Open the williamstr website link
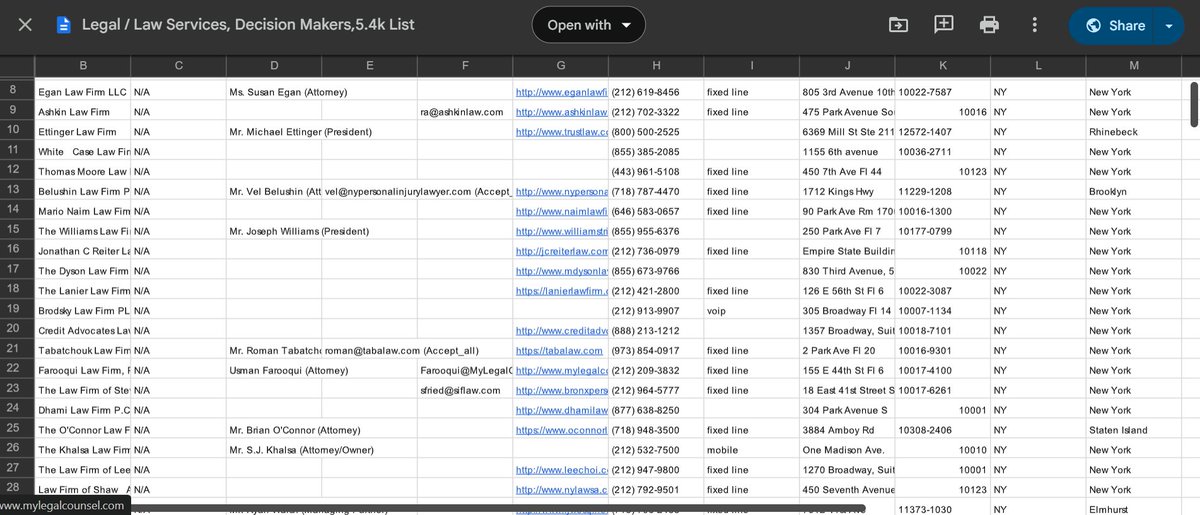 (x=561, y=231)
